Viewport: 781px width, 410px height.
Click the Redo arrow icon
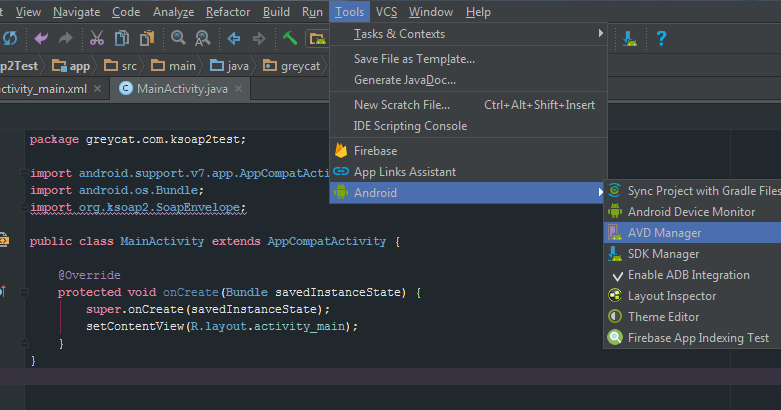pos(66,38)
